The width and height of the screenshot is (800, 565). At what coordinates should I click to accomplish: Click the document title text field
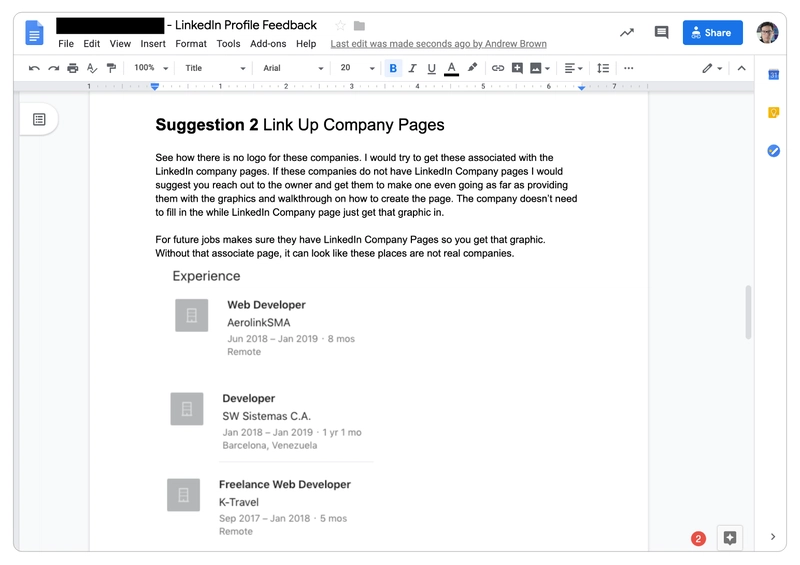point(187,25)
